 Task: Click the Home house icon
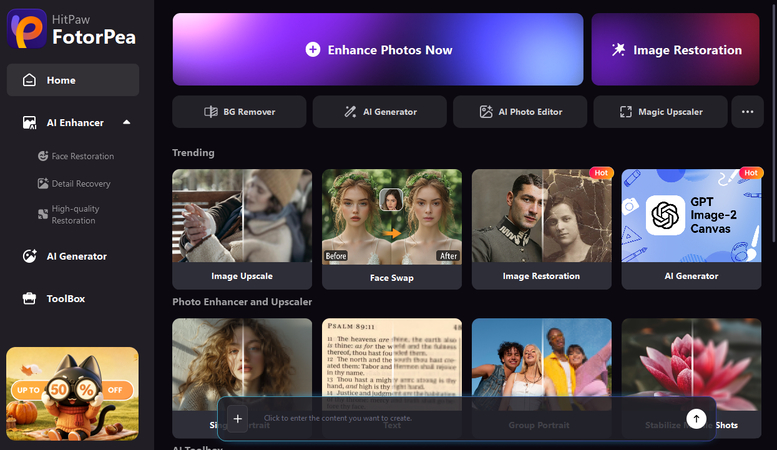(29, 80)
